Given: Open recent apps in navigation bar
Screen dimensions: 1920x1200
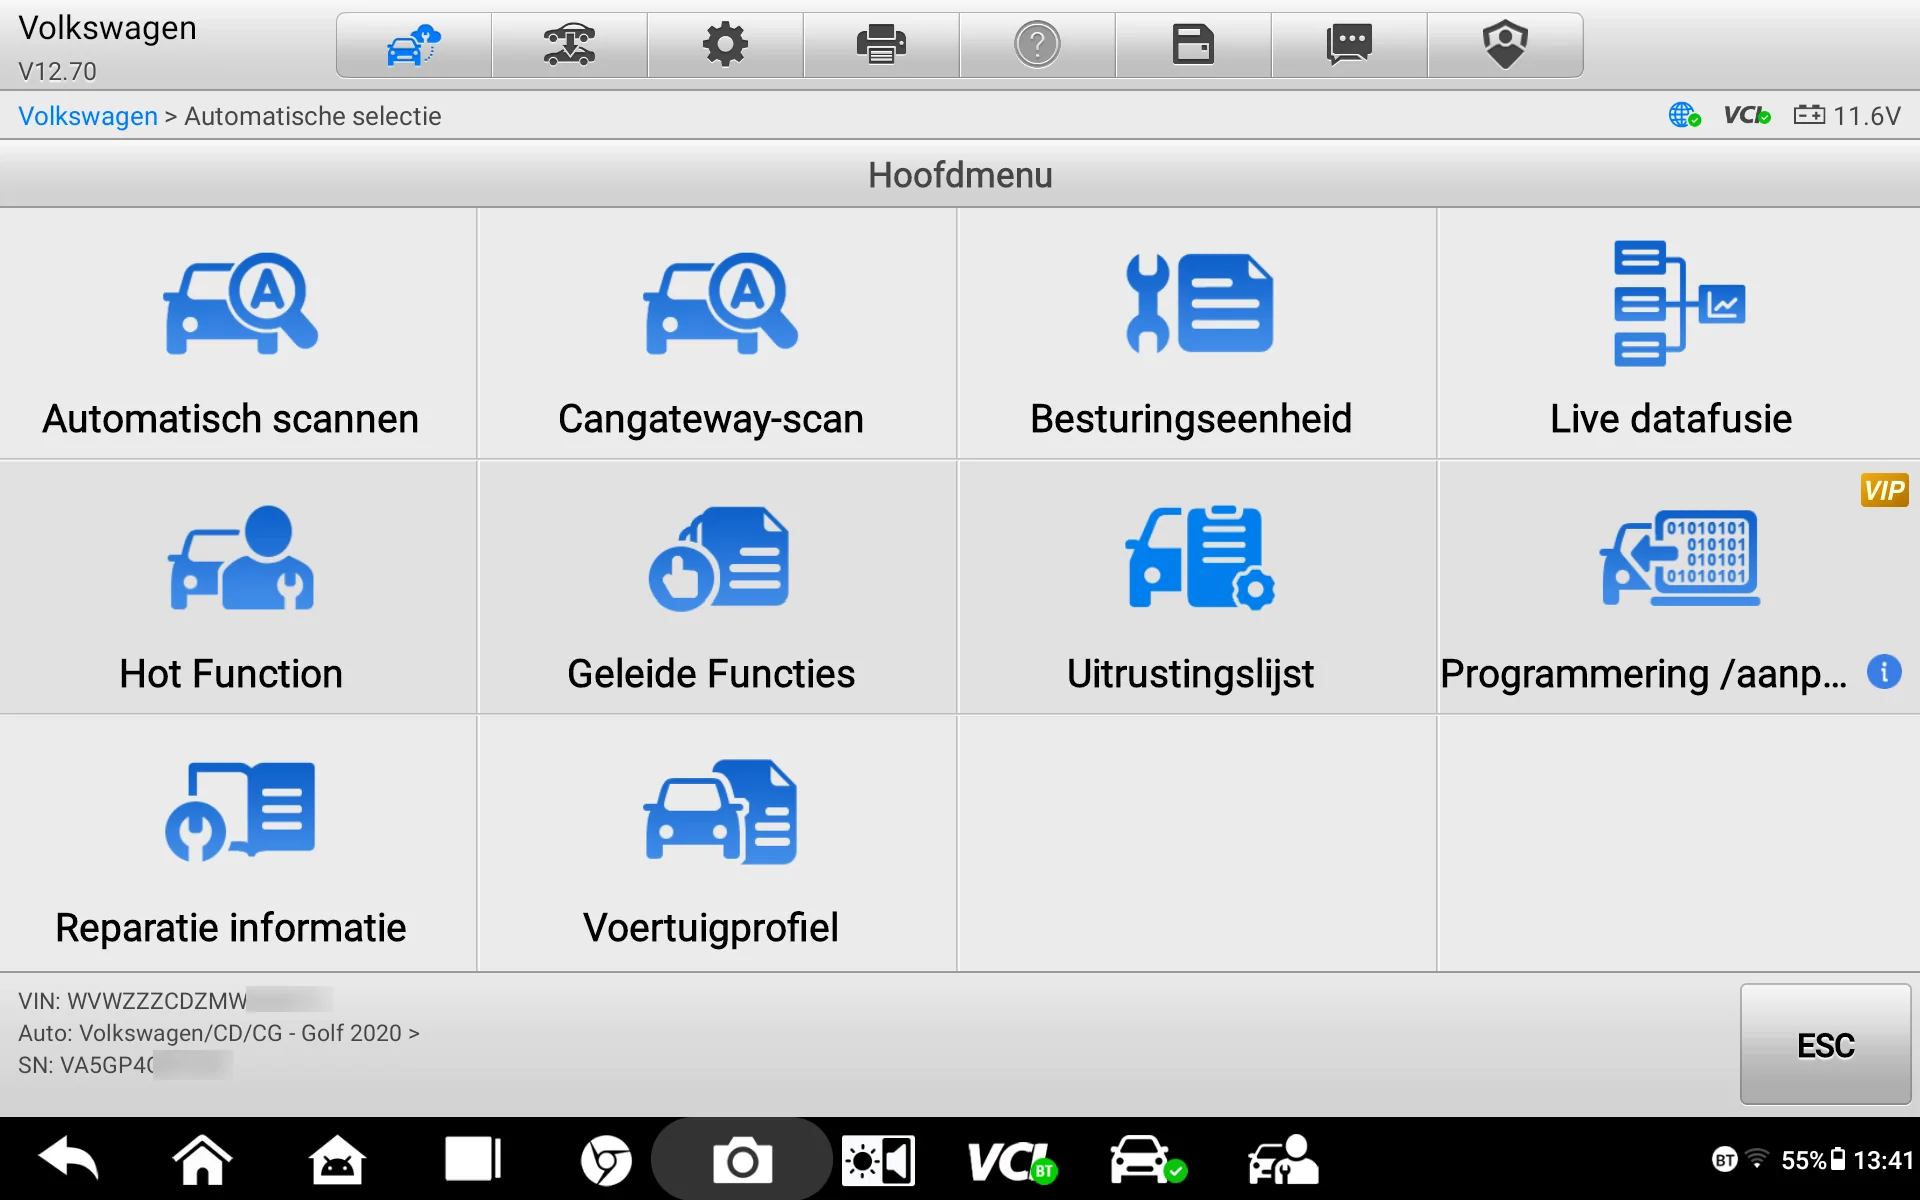Looking at the screenshot, I should [472, 1160].
